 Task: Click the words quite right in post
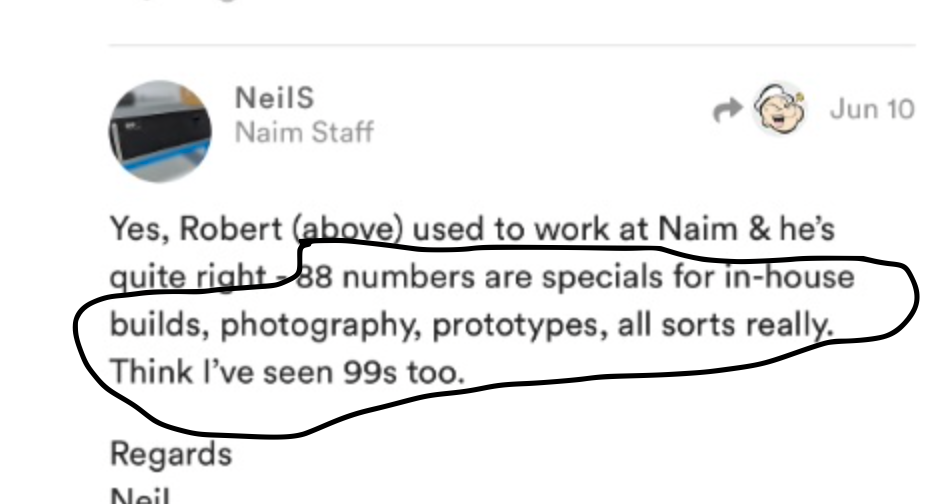pyautogui.click(x=188, y=278)
